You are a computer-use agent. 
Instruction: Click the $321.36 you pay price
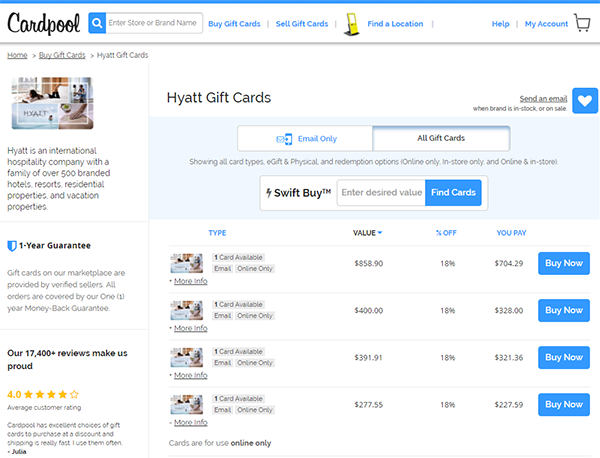point(509,357)
